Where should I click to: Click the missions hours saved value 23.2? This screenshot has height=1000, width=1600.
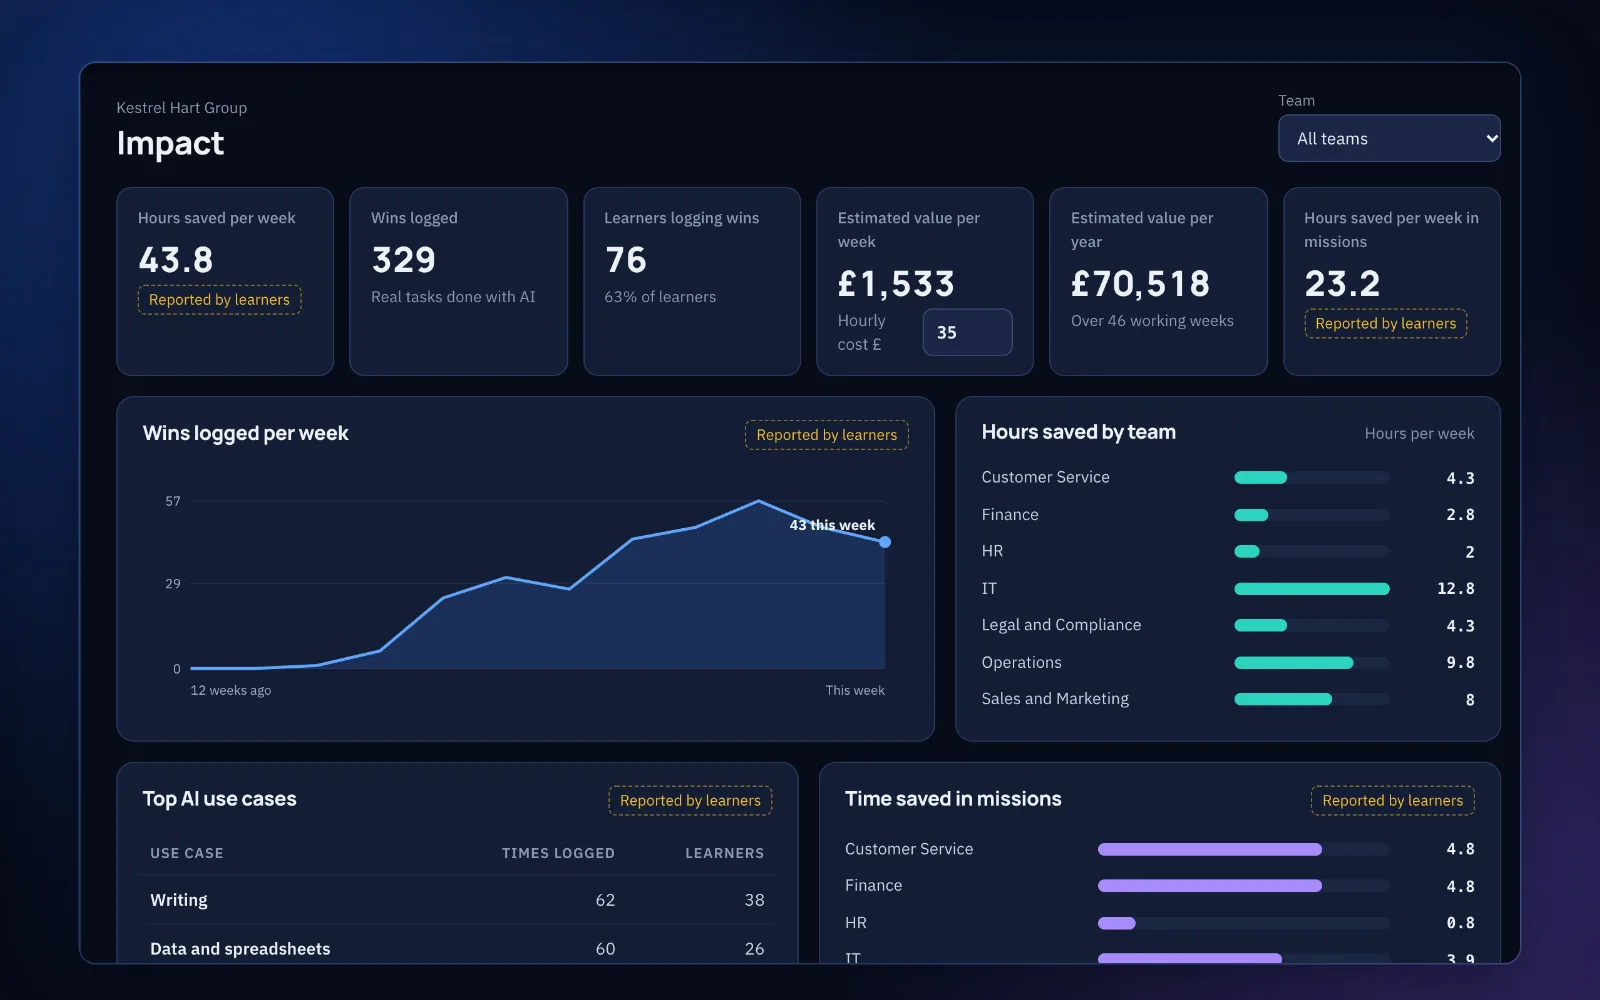pyautogui.click(x=1342, y=284)
